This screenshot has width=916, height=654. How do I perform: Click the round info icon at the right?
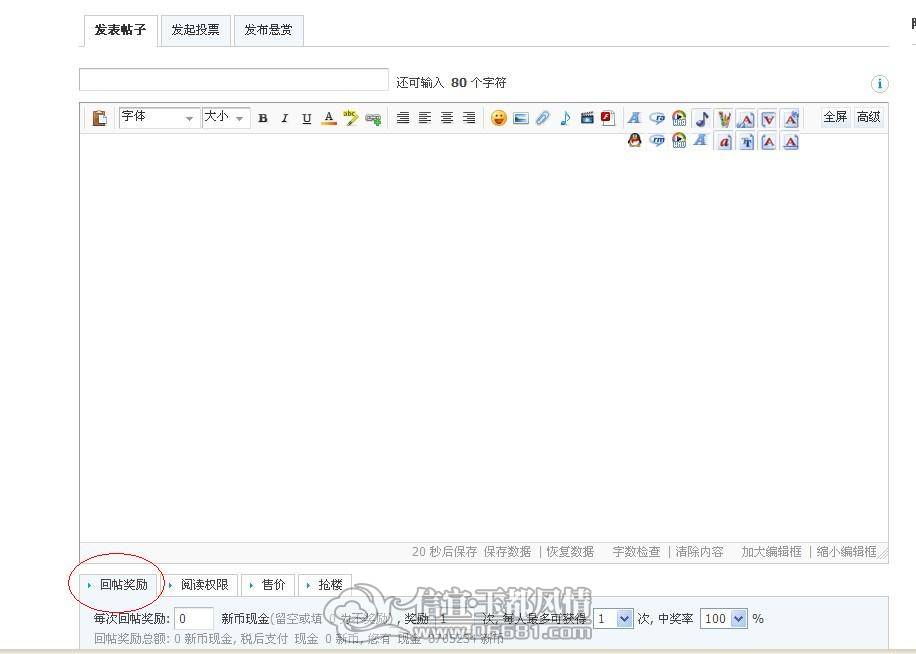point(880,84)
